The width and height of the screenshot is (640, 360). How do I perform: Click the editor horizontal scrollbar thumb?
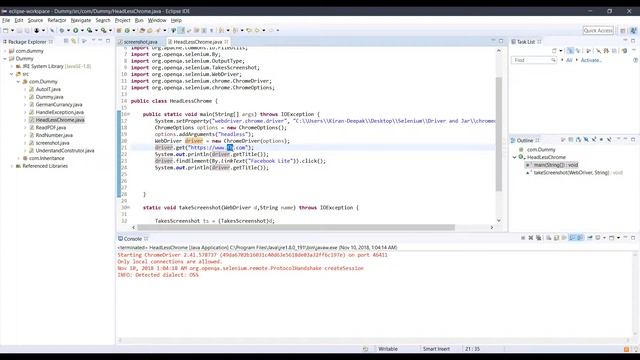pyautogui.click(x=296, y=227)
